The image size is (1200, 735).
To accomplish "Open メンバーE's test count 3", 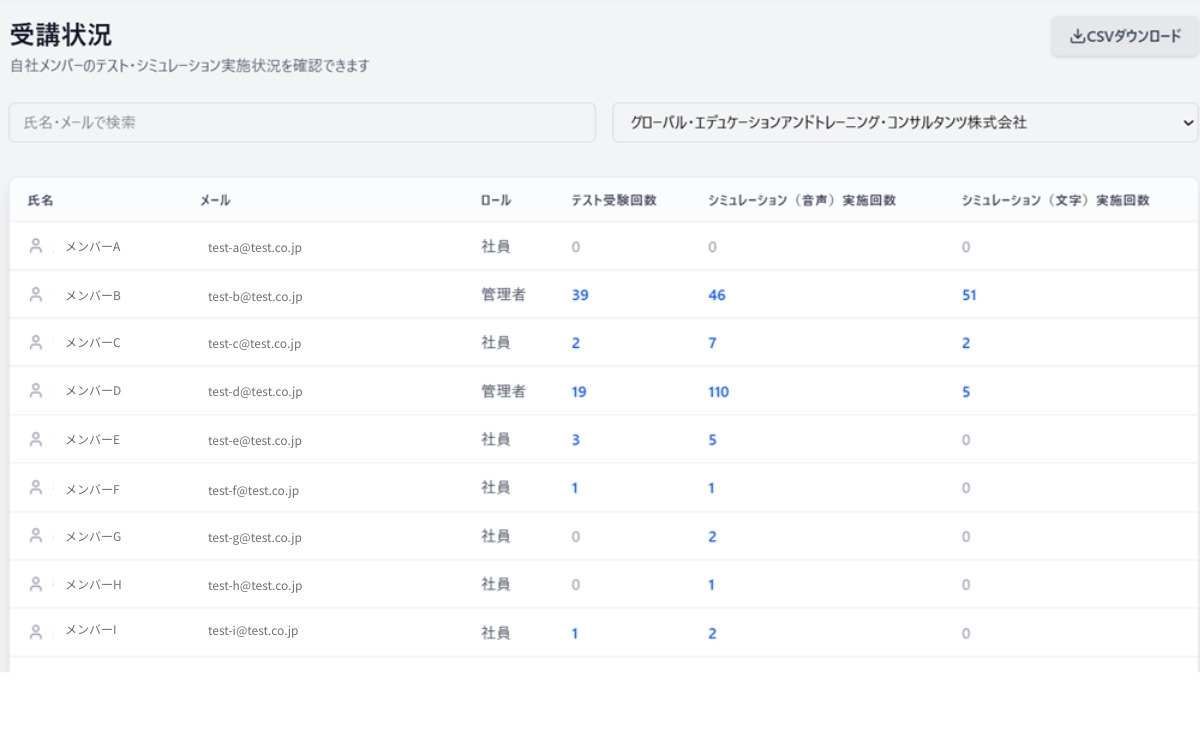I will 576,440.
